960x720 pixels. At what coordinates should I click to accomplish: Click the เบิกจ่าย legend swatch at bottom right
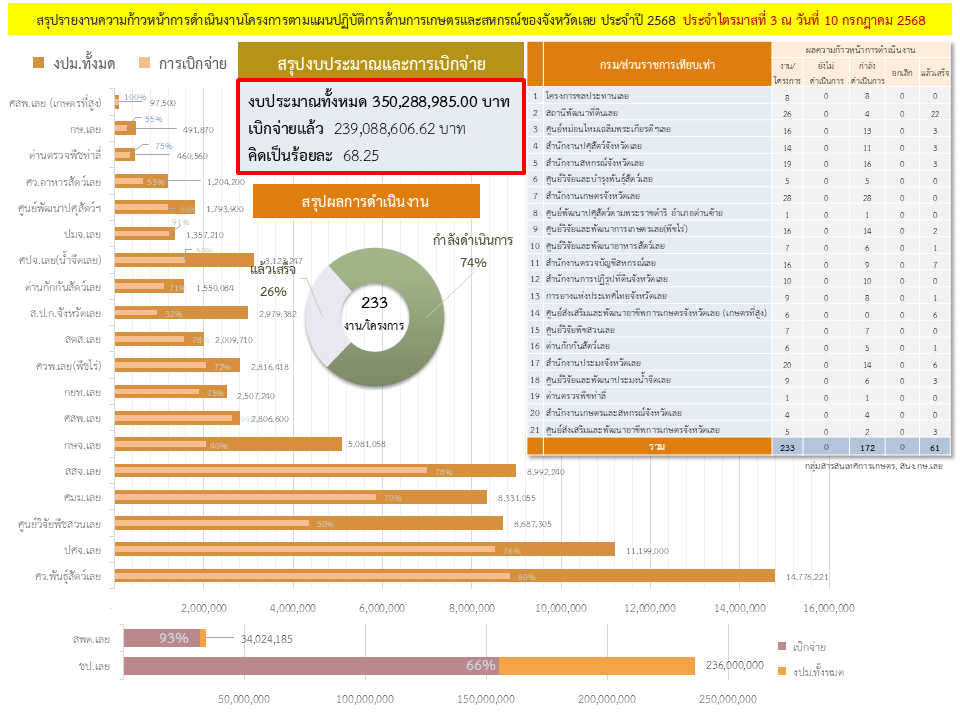pyautogui.click(x=782, y=647)
